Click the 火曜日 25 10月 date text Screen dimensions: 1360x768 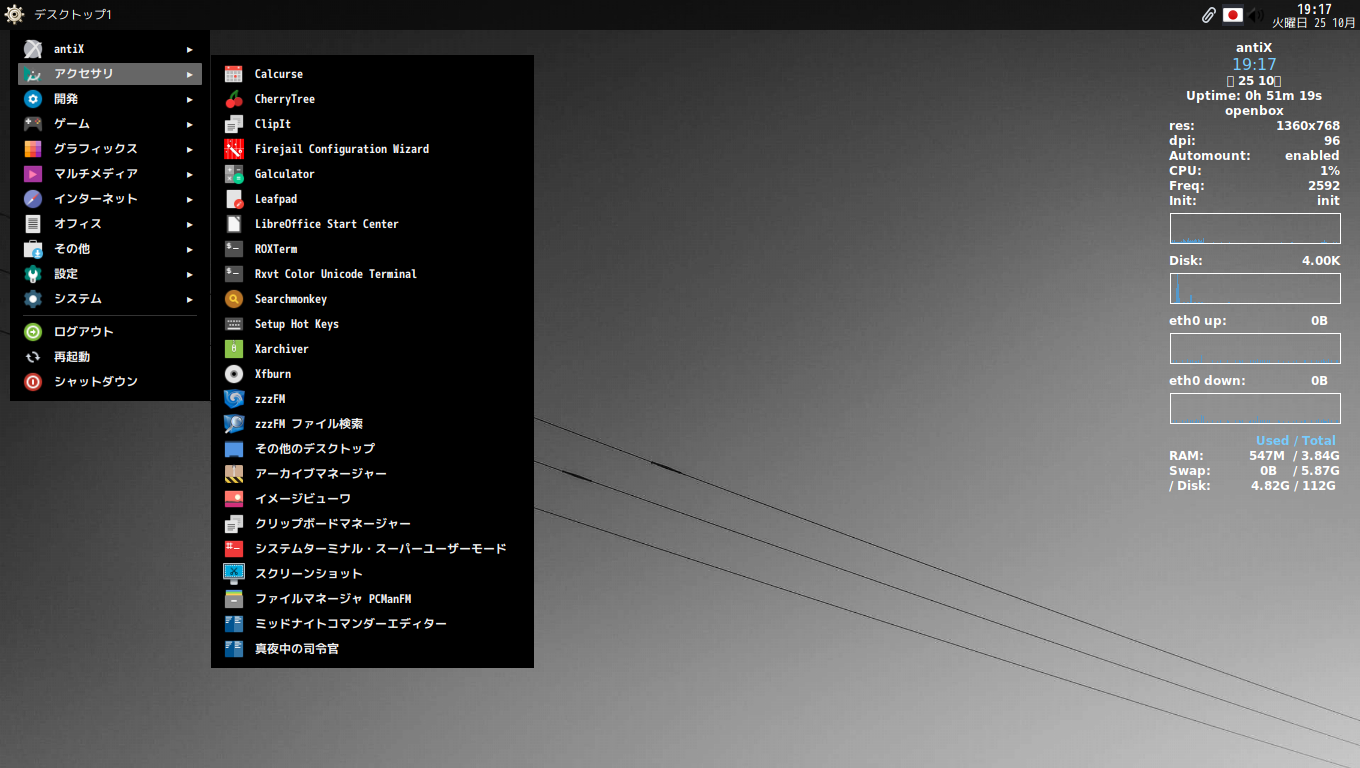pyautogui.click(x=1313, y=22)
